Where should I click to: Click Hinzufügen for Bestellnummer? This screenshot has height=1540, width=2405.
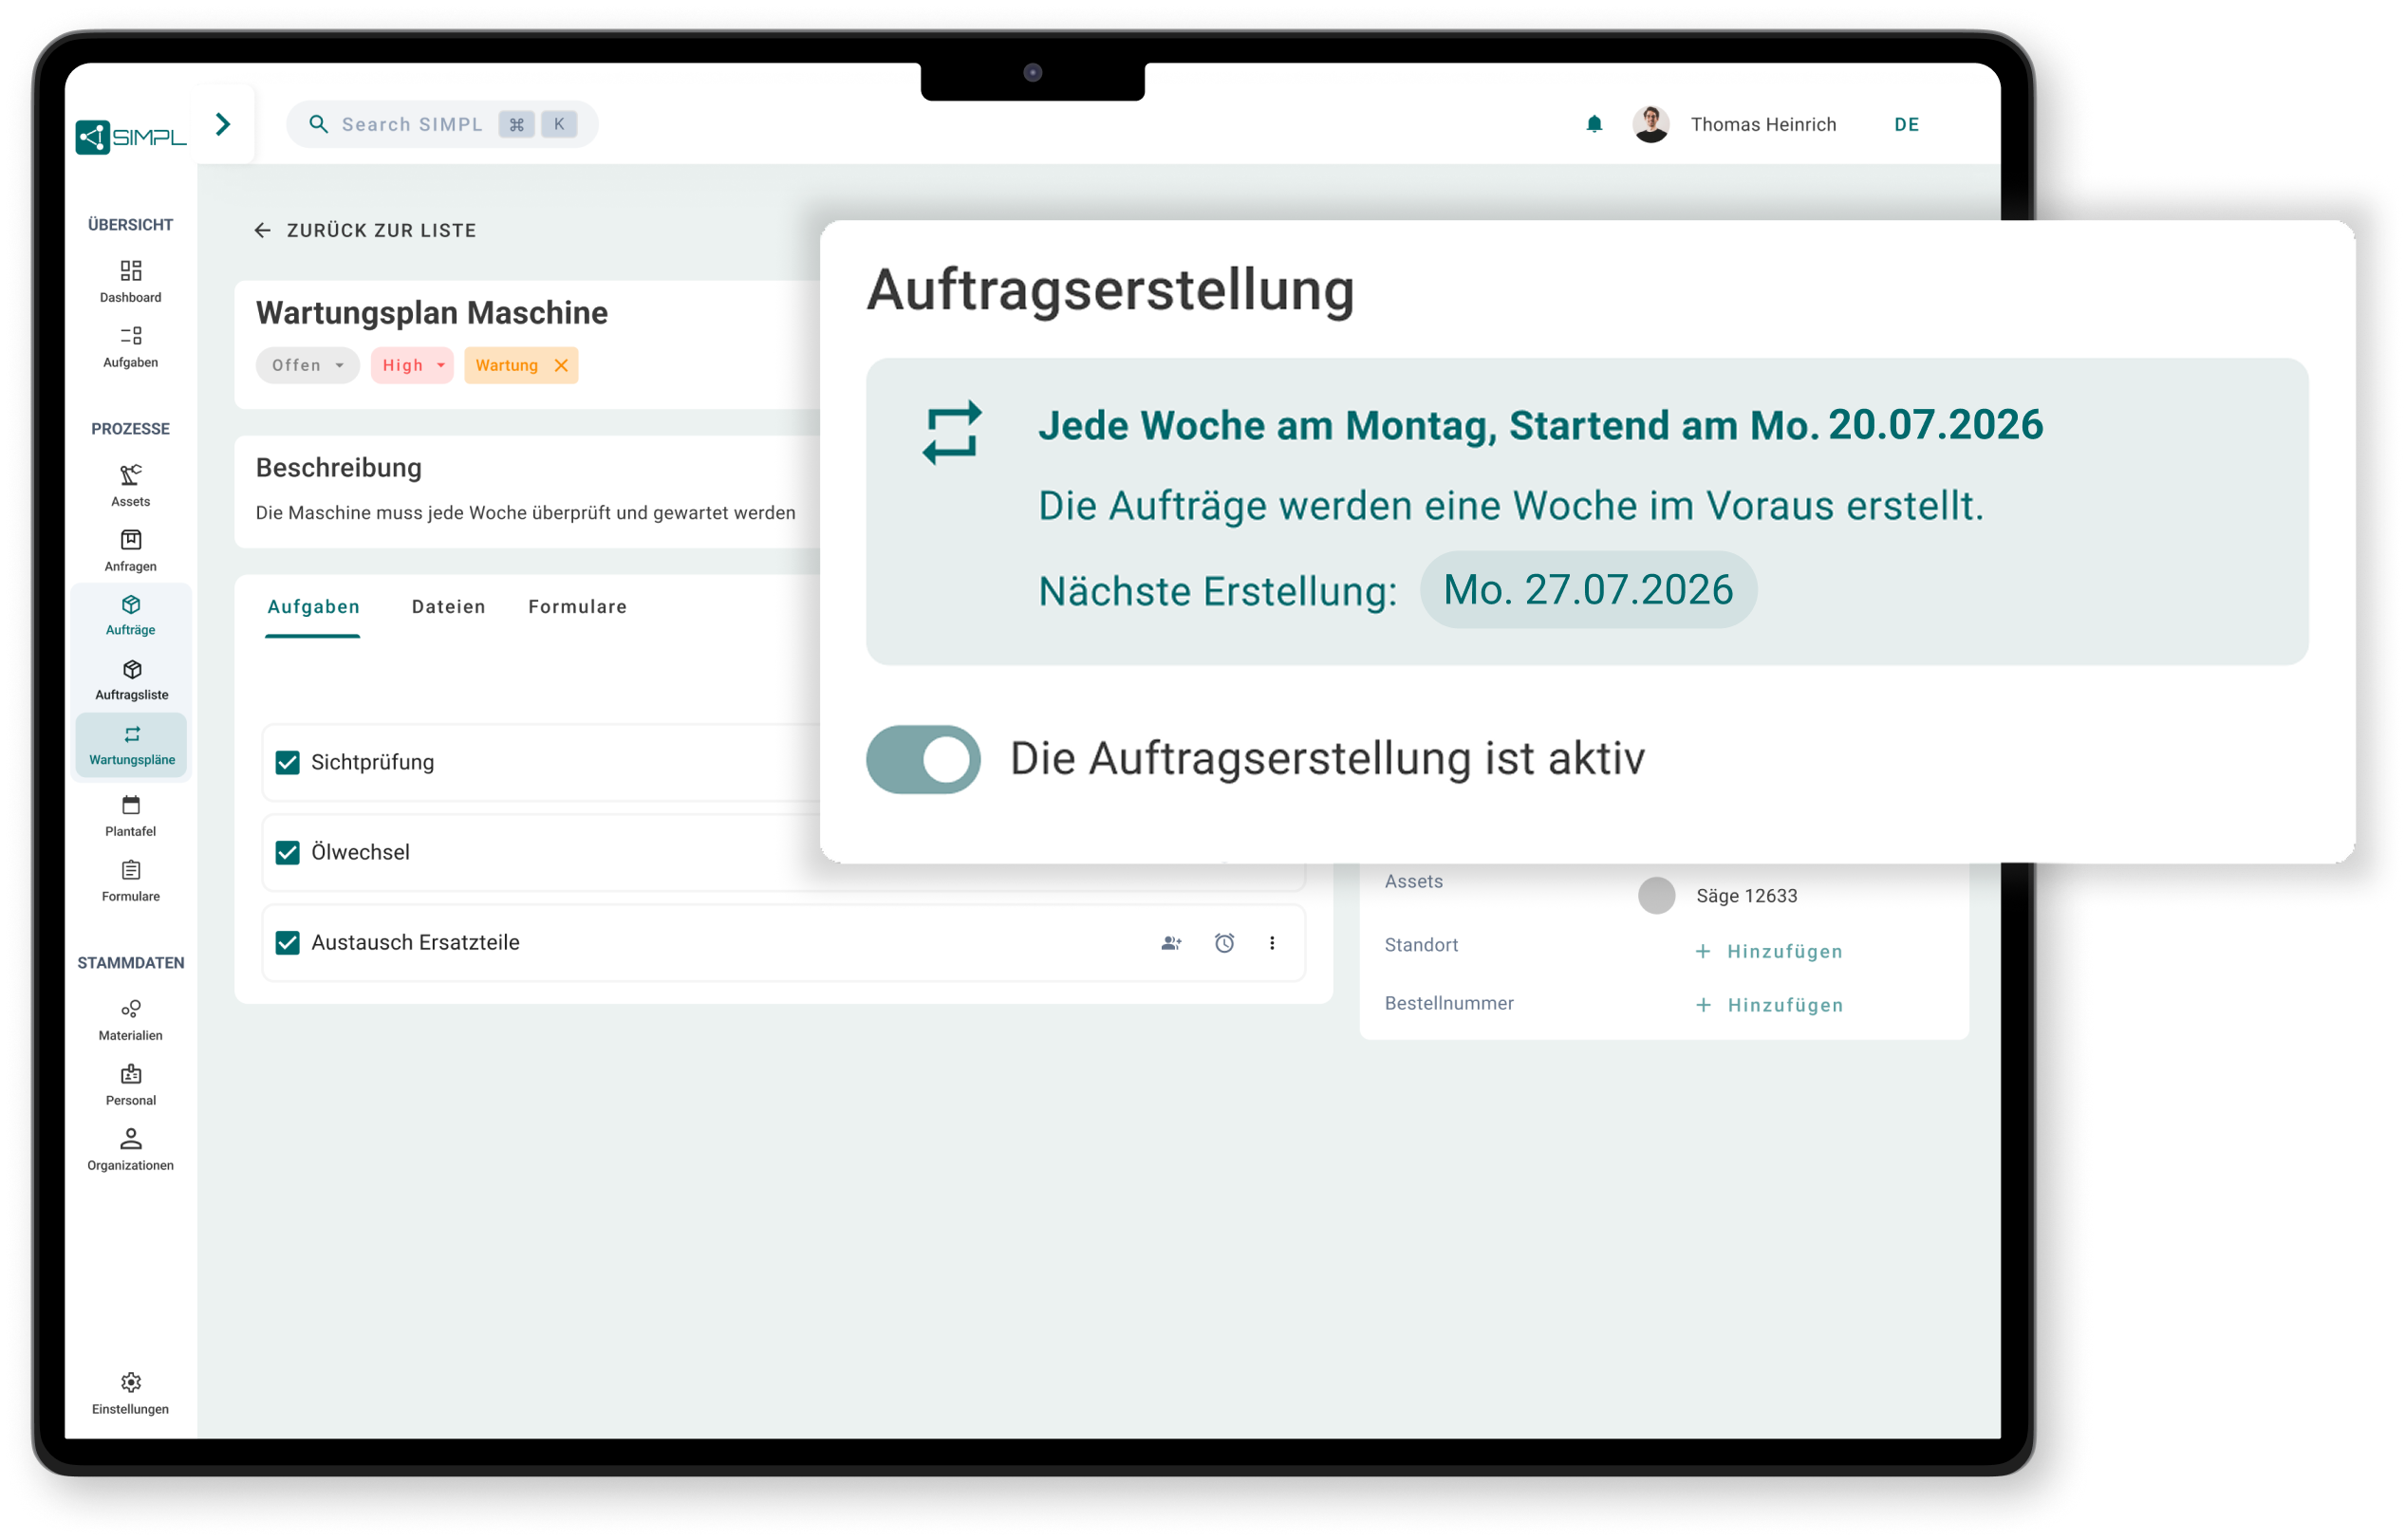click(x=1768, y=1005)
